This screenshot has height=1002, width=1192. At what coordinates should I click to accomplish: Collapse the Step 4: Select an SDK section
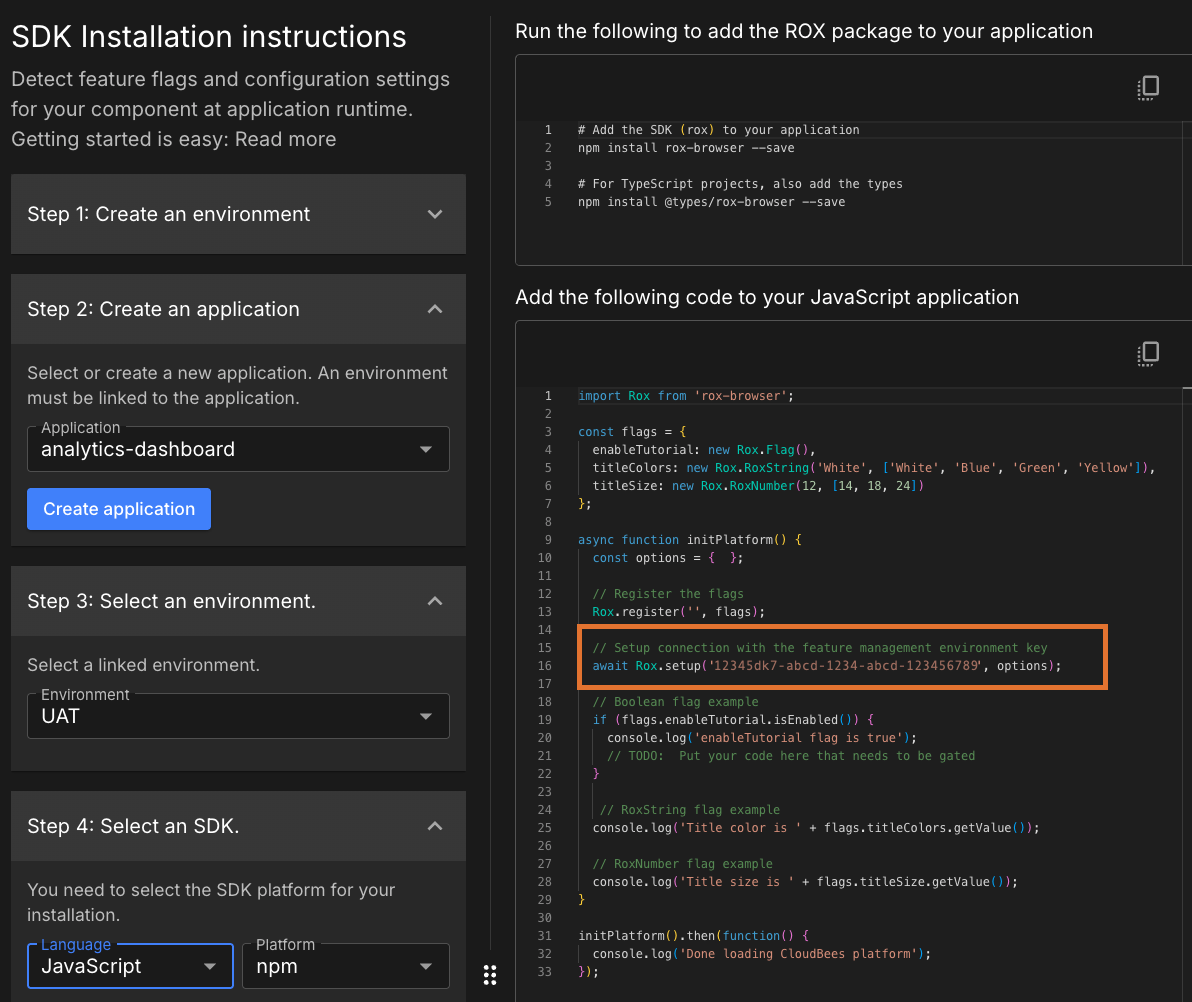tap(435, 826)
